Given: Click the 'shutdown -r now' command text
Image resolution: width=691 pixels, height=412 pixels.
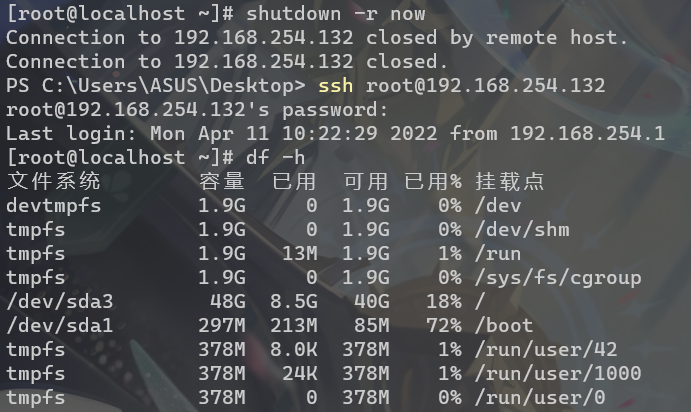Looking at the screenshot, I should click(x=335, y=14).
